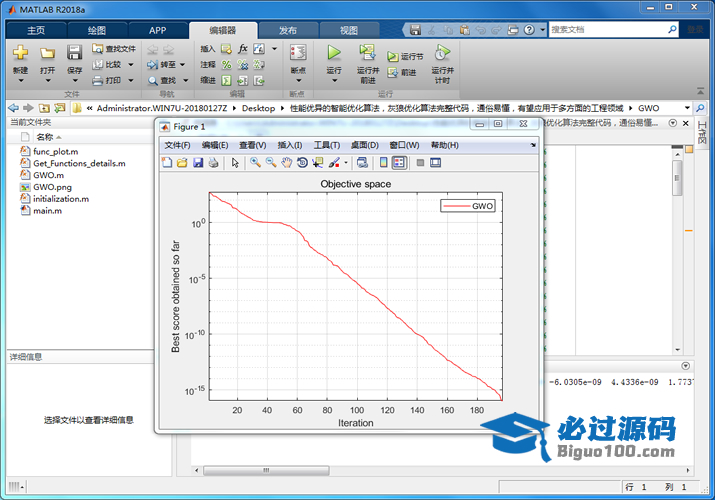715x500 pixels.
Task: Switch to the 绘图 ribbon tab
Action: tap(97, 30)
